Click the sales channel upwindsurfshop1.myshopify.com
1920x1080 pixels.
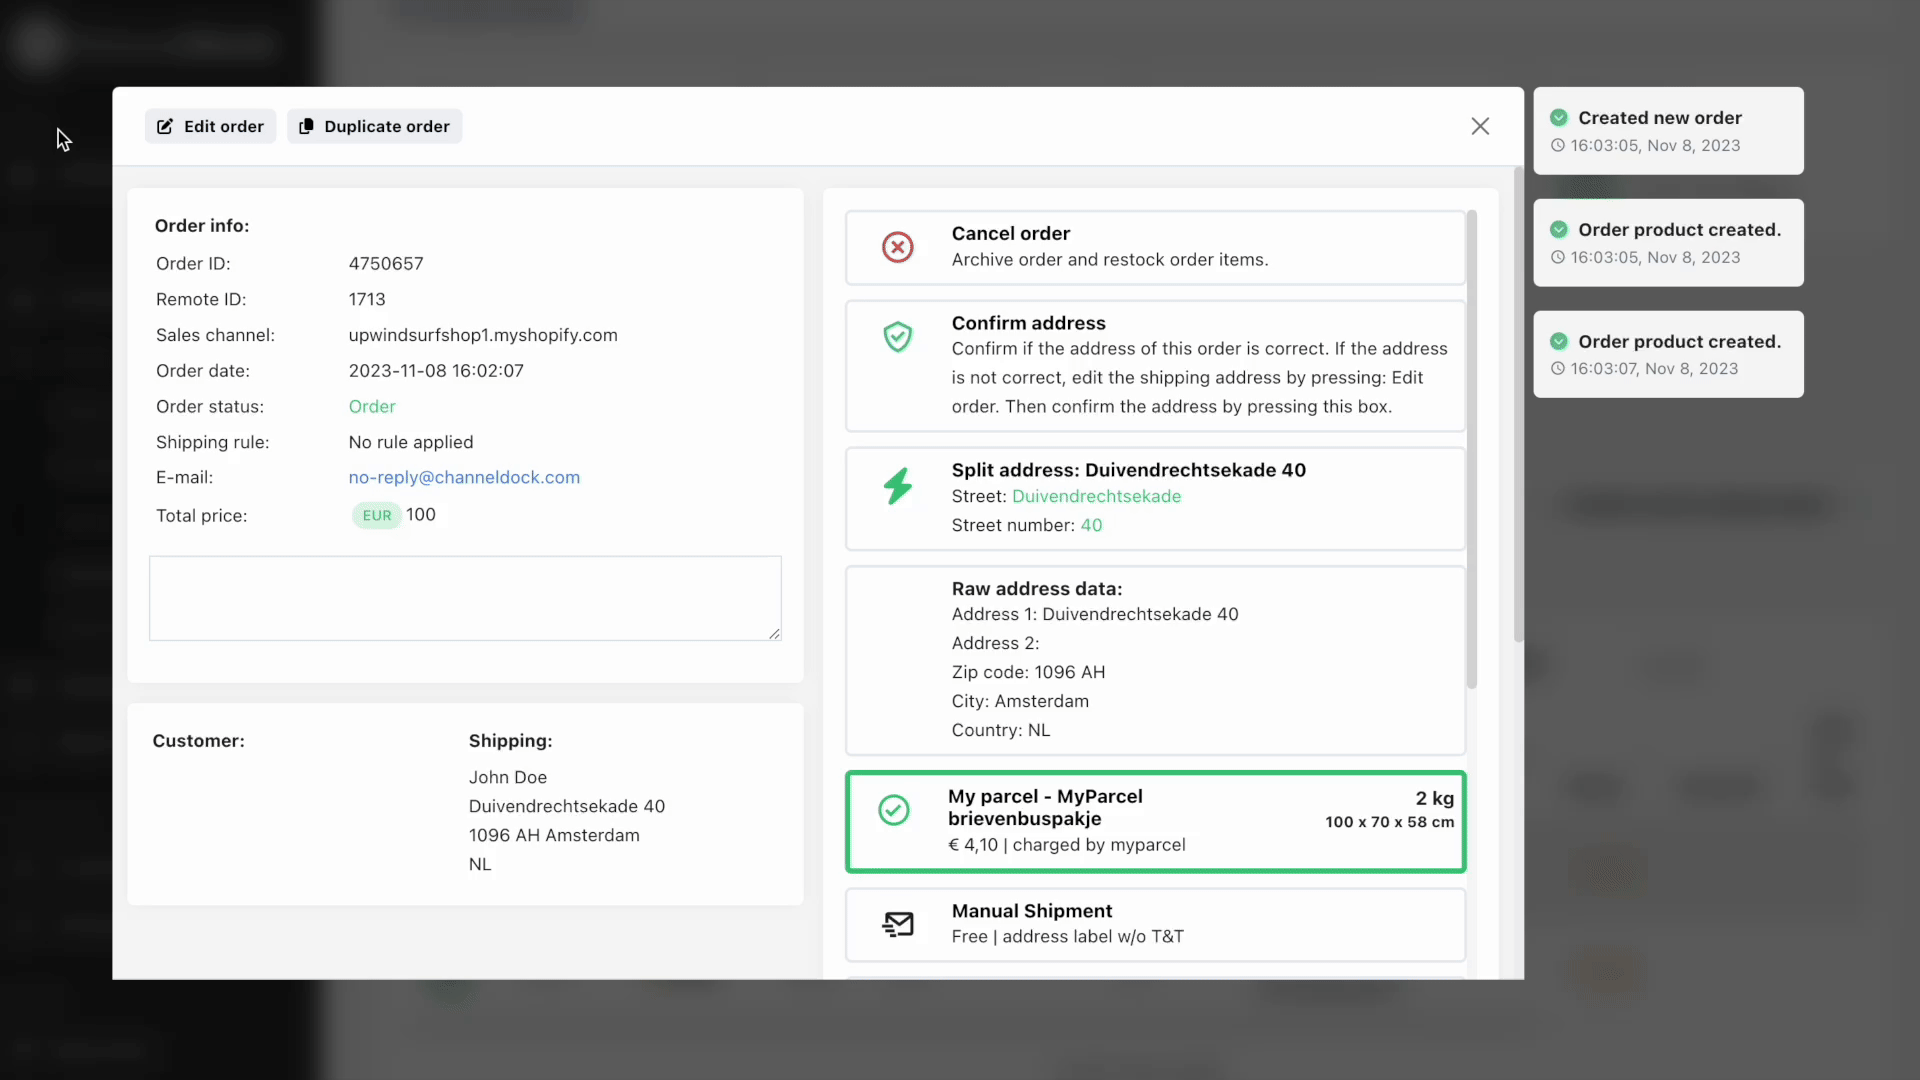(x=483, y=335)
